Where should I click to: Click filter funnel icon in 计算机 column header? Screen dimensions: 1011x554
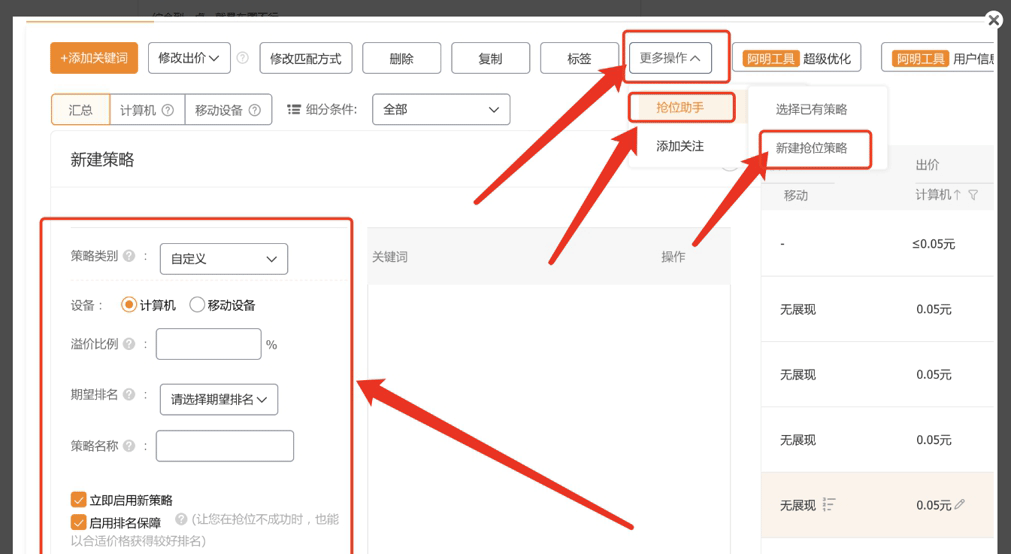point(973,195)
